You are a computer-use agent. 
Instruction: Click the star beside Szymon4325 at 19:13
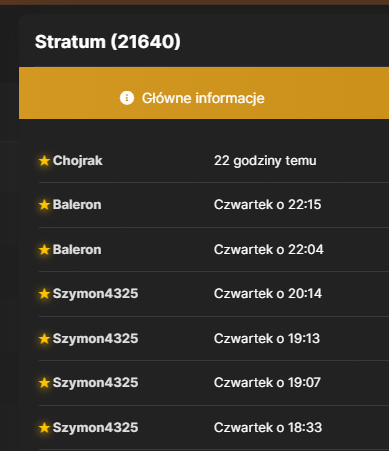pyautogui.click(x=44, y=339)
